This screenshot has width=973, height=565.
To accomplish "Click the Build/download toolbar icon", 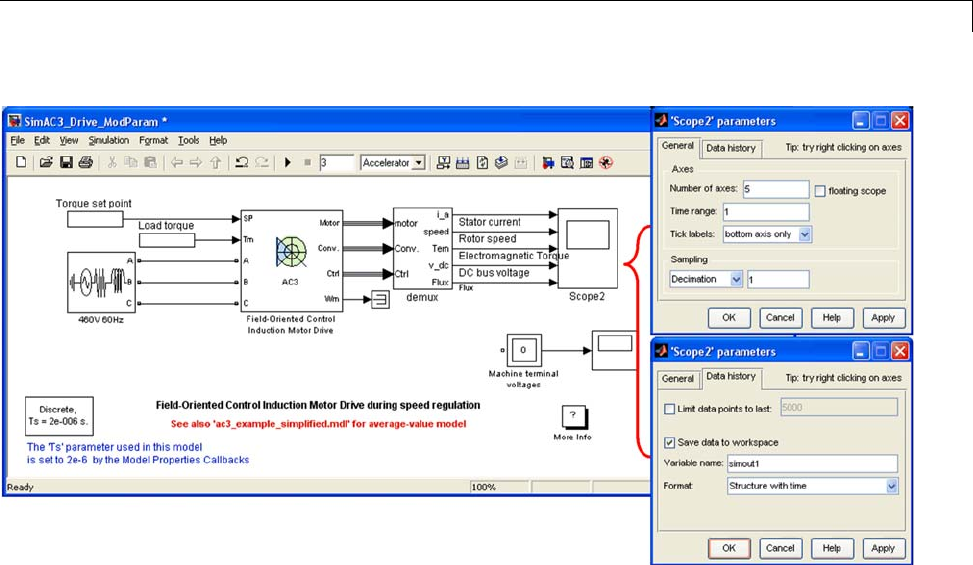I will (501, 162).
